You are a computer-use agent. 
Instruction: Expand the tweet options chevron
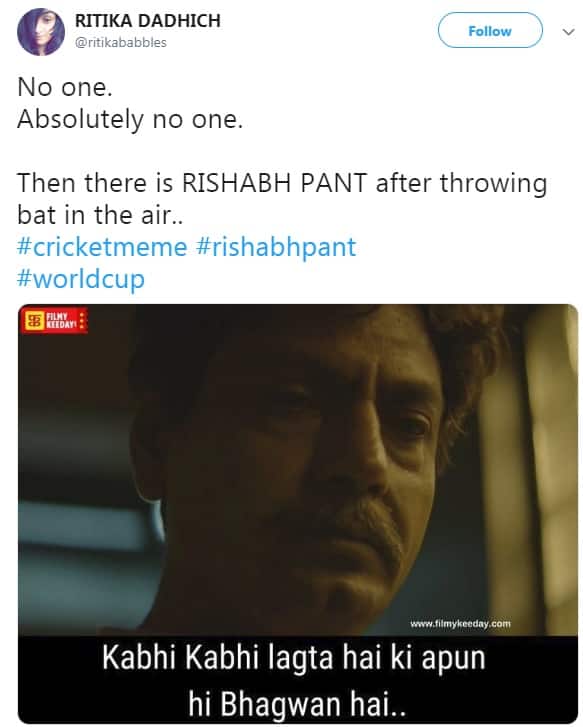coord(568,32)
